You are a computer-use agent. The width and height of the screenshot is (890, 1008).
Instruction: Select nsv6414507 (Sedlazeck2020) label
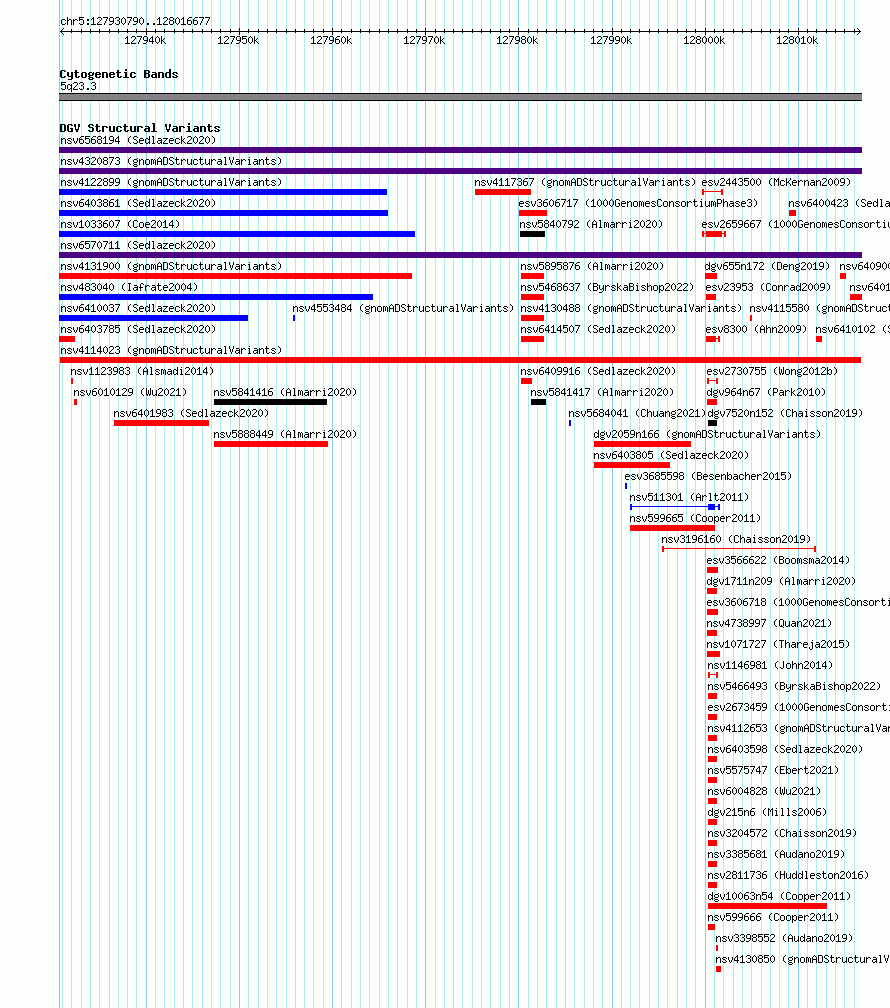(598, 329)
